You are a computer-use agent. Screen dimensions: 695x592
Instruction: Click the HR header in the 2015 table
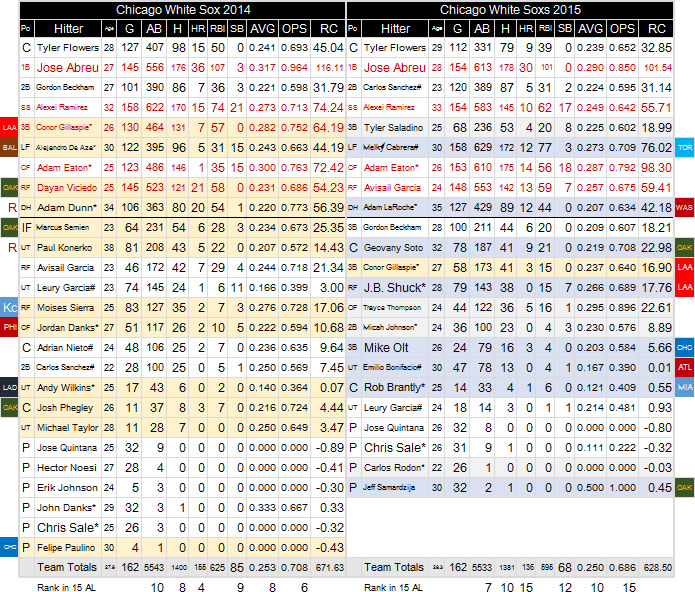(x=526, y=29)
